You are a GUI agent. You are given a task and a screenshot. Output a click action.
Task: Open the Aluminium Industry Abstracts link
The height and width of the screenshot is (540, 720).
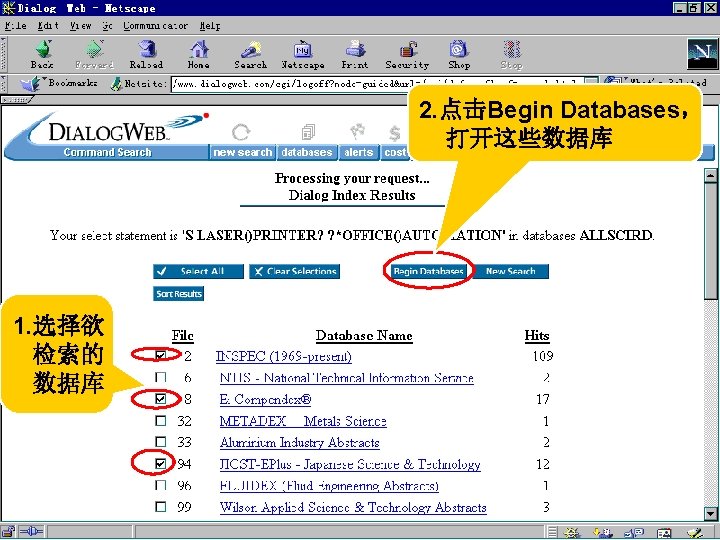pyautogui.click(x=300, y=443)
